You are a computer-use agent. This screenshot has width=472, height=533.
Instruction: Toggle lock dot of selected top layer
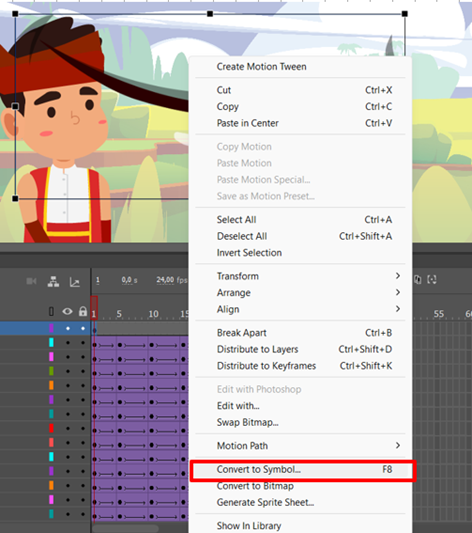tap(83, 328)
